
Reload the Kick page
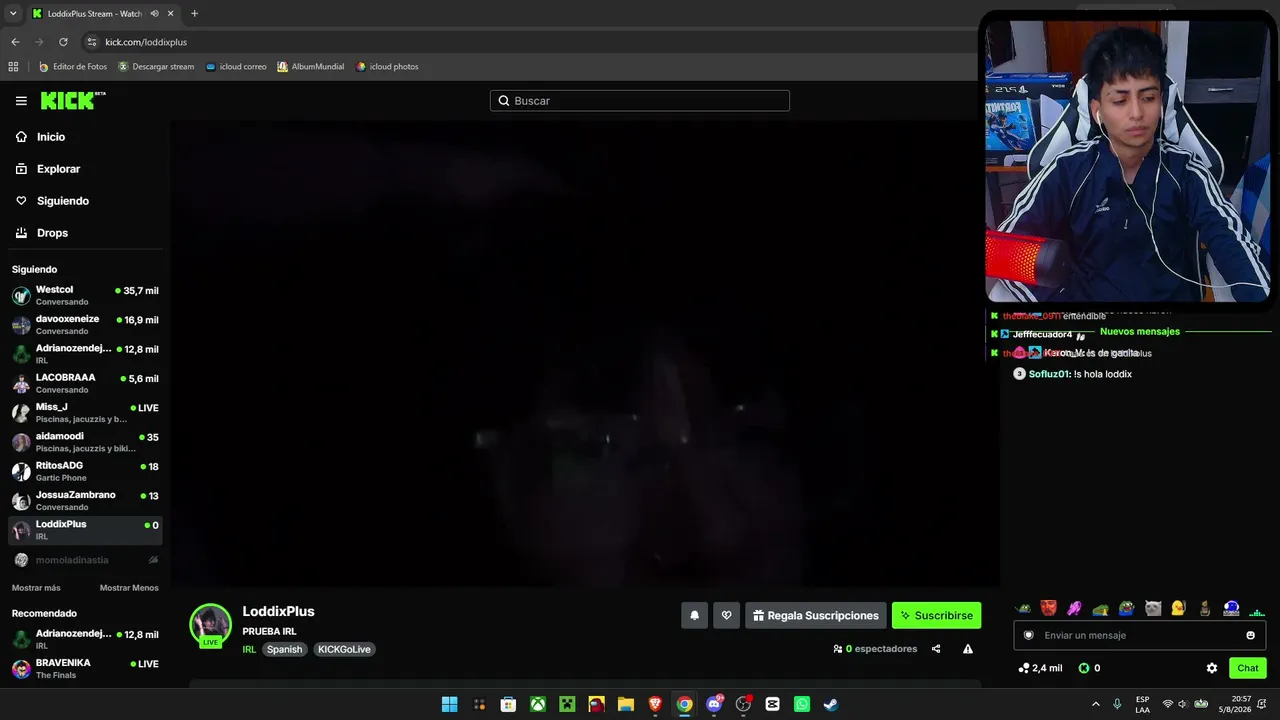(63, 42)
